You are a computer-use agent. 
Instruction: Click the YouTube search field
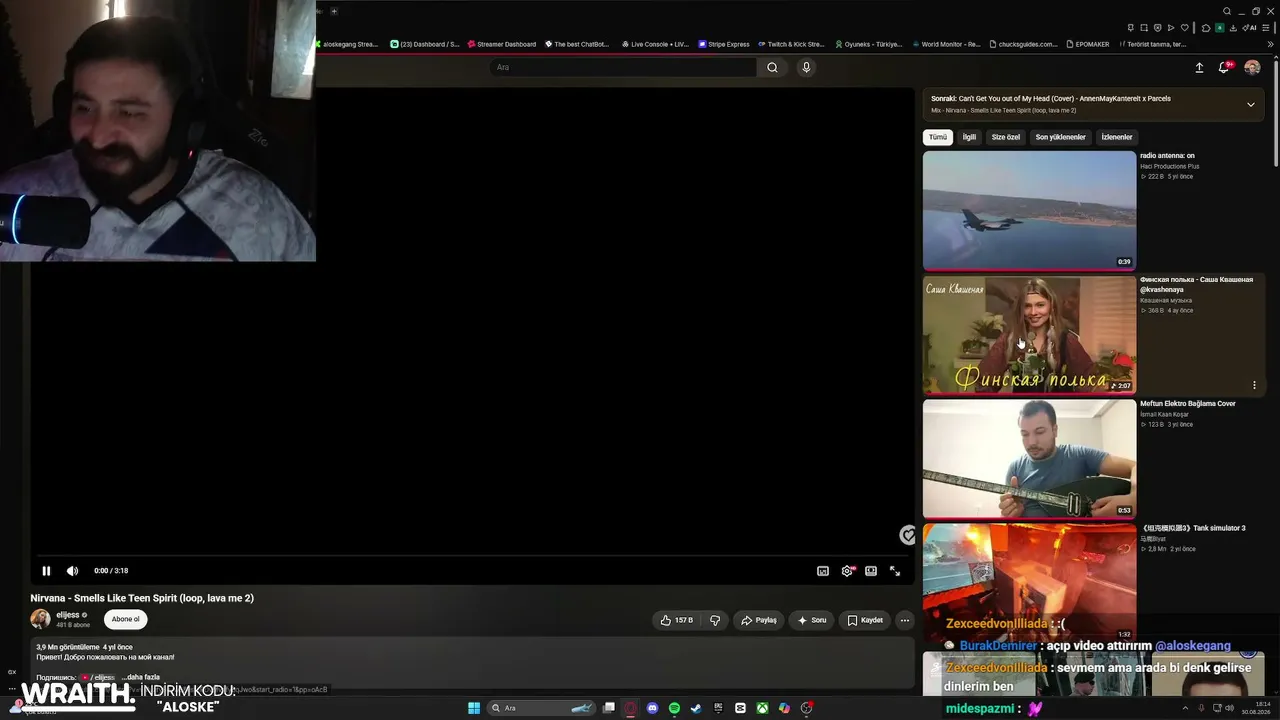pos(623,67)
